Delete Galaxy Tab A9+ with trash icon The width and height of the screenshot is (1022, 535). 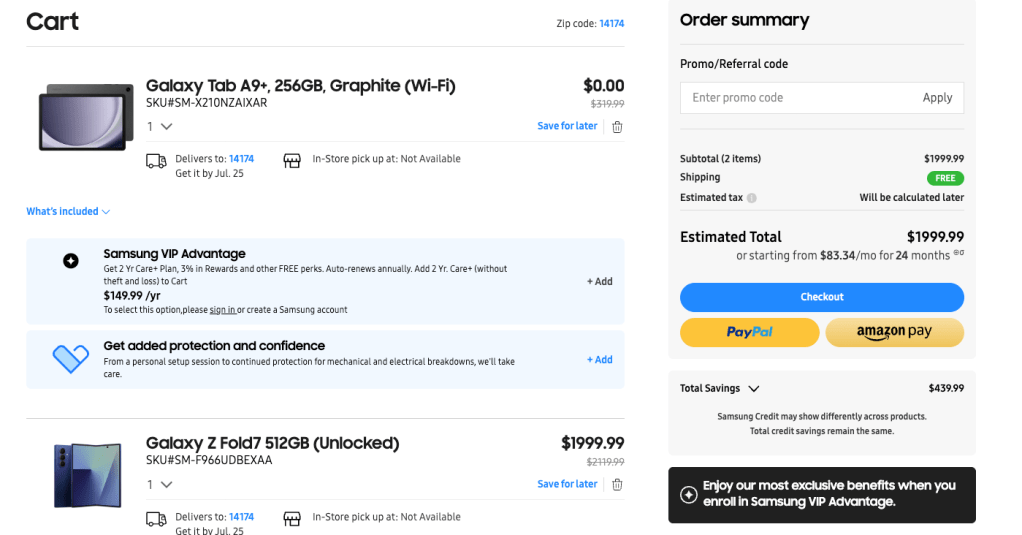click(617, 127)
